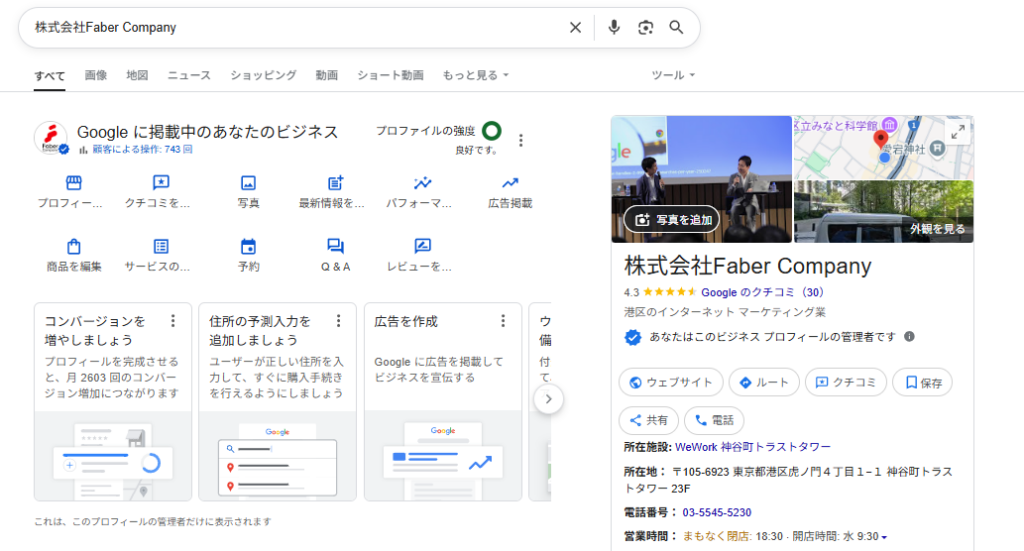Switch to the 画像 tab
This screenshot has height=551, width=1024.
point(95,75)
